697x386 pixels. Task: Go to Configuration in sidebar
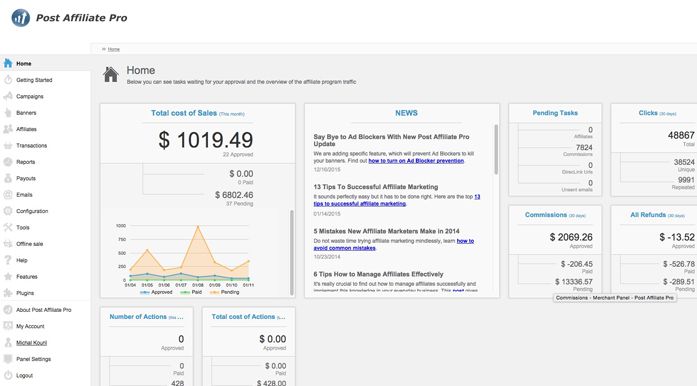32,211
